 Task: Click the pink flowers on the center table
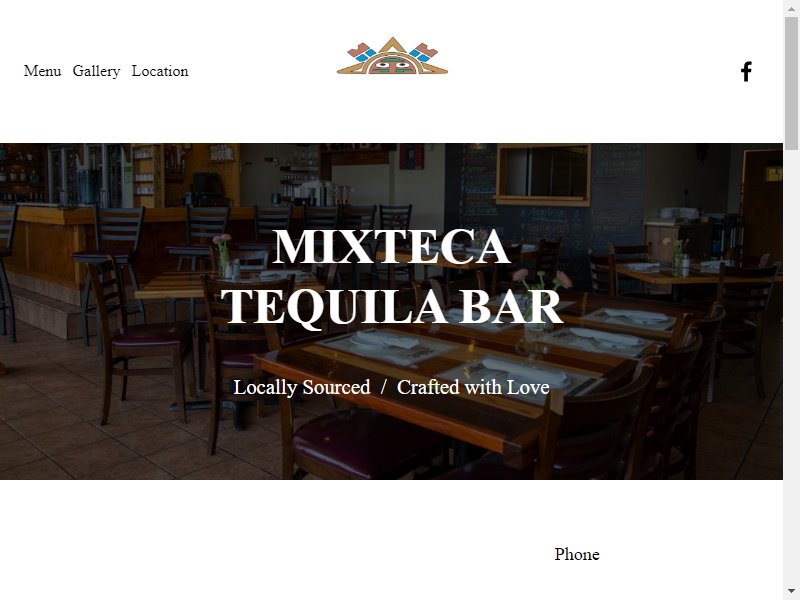click(x=542, y=279)
